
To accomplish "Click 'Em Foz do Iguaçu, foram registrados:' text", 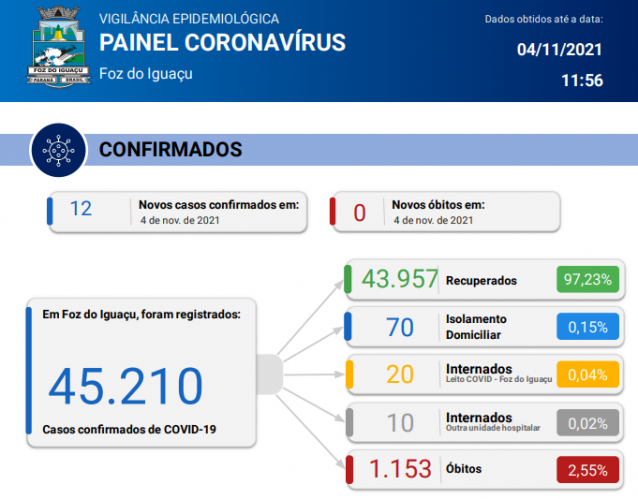I will coord(141,314).
